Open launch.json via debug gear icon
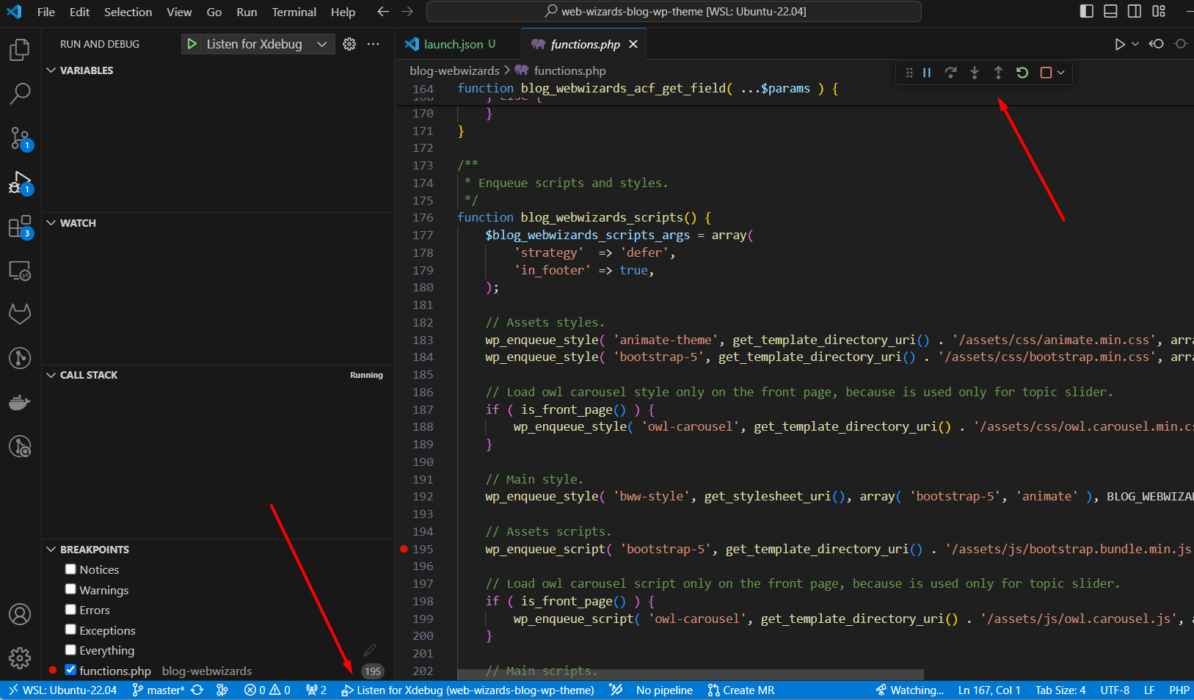 (x=350, y=44)
